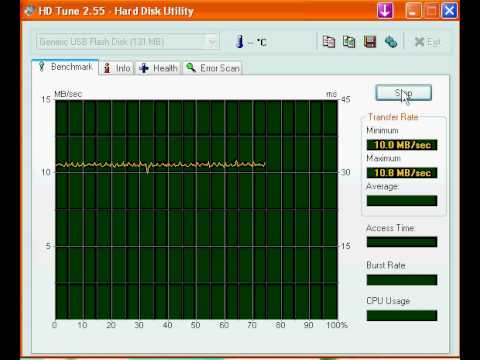This screenshot has width=480, height=360.
Task: Click the Burst Rate value field
Action: click(x=402, y=280)
